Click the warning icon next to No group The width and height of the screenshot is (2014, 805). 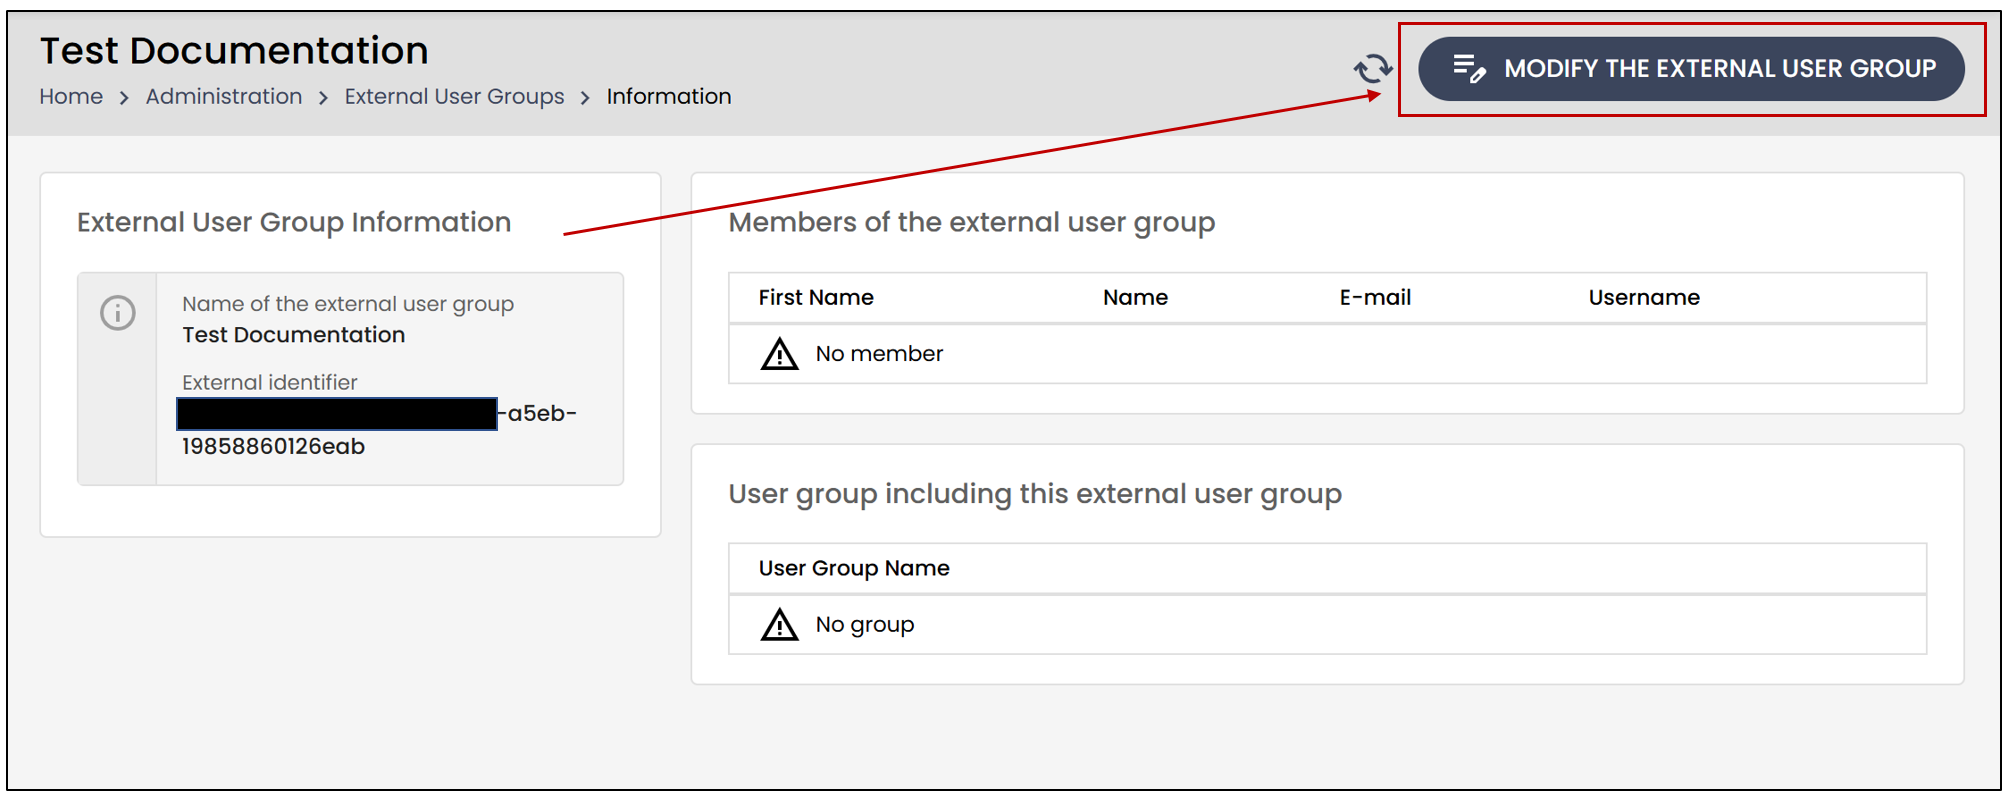coord(779,625)
